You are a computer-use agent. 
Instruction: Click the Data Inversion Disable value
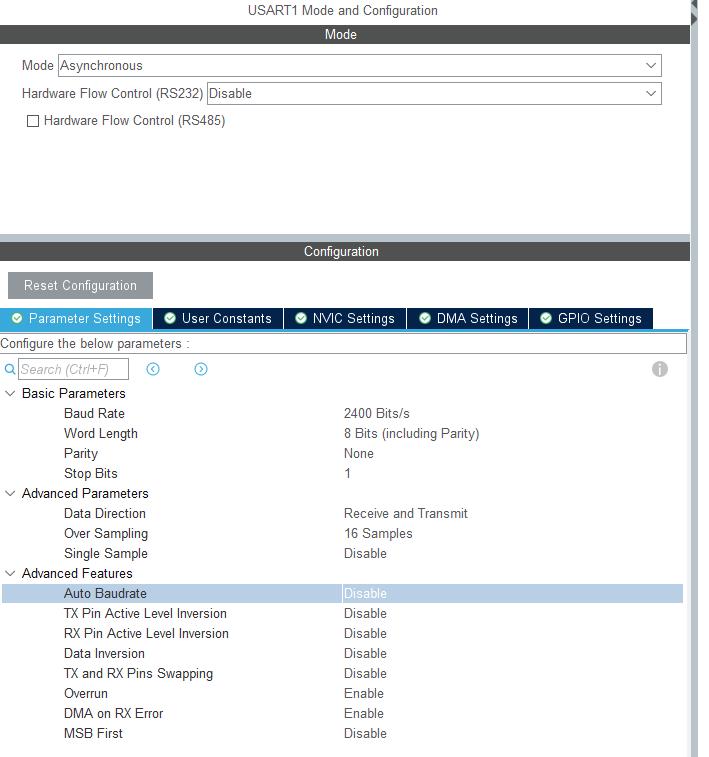[365, 654]
